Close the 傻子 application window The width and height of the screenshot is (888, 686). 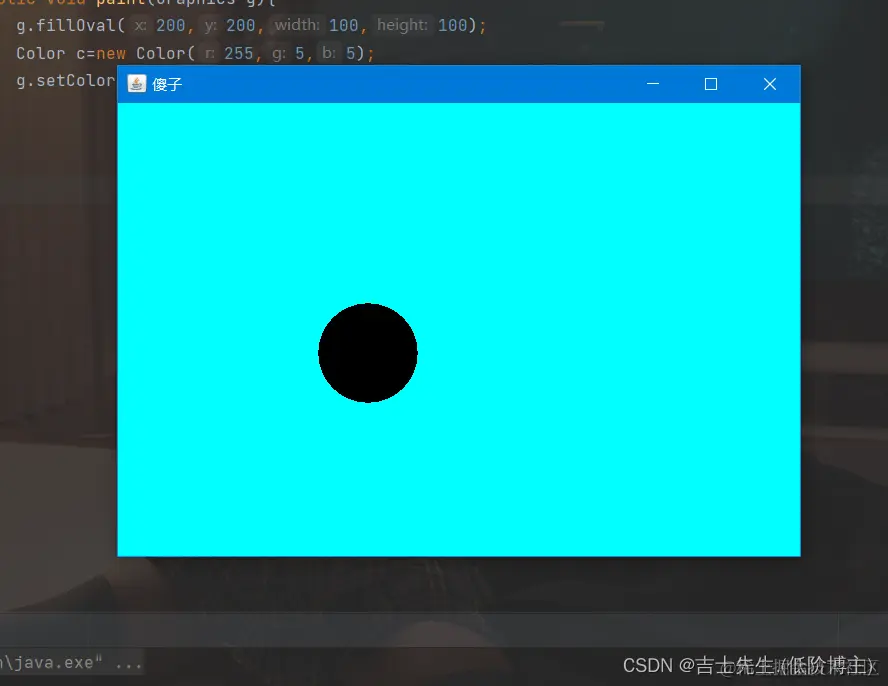[x=769, y=84]
